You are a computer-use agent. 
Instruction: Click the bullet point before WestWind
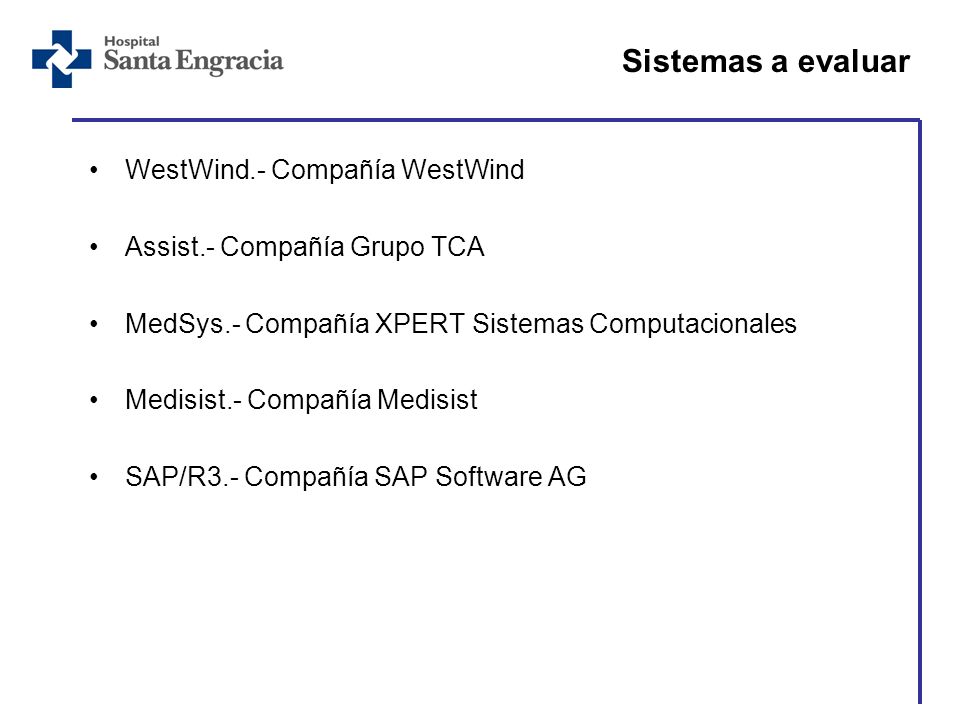click(x=94, y=170)
